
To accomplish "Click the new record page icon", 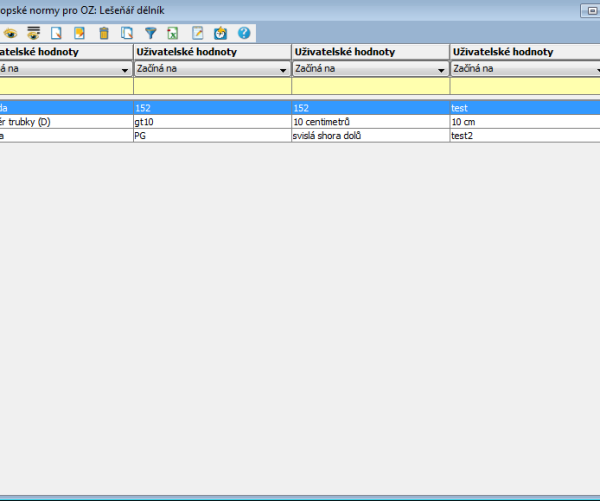I will point(57,33).
